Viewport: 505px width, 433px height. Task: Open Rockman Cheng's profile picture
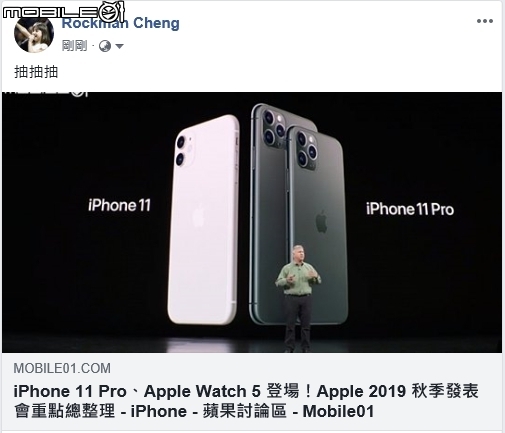34,33
